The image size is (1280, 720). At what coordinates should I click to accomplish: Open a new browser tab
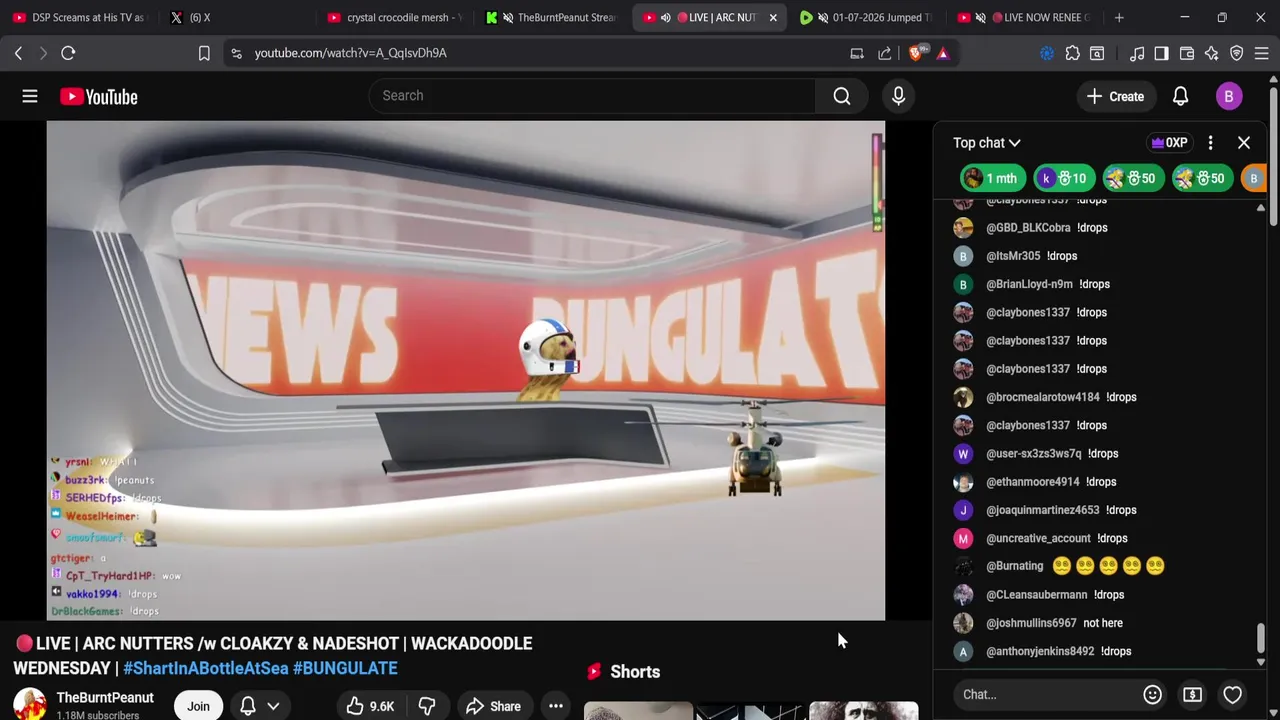pos(1119,17)
